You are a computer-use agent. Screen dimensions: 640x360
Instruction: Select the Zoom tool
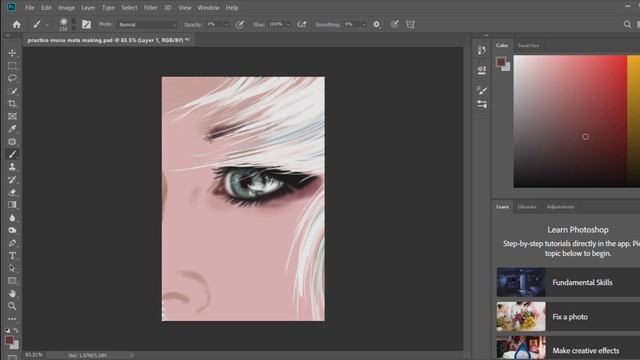(12, 306)
